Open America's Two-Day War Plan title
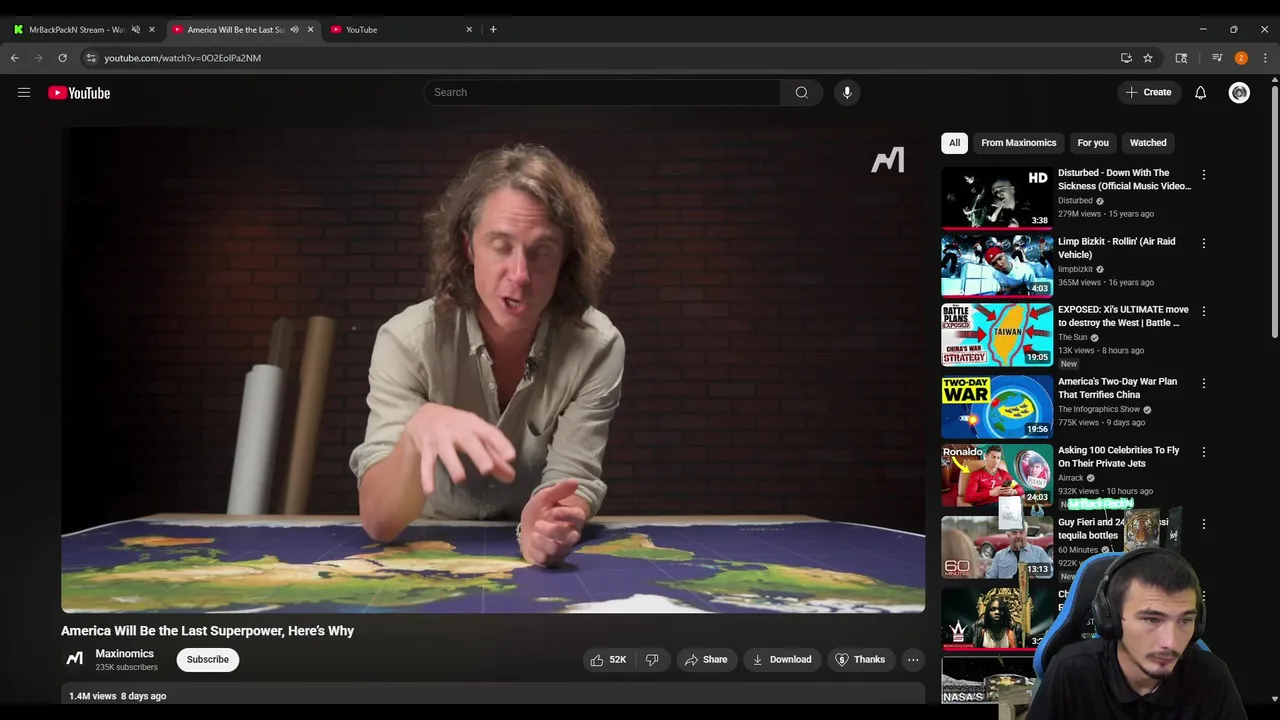 click(1117, 388)
